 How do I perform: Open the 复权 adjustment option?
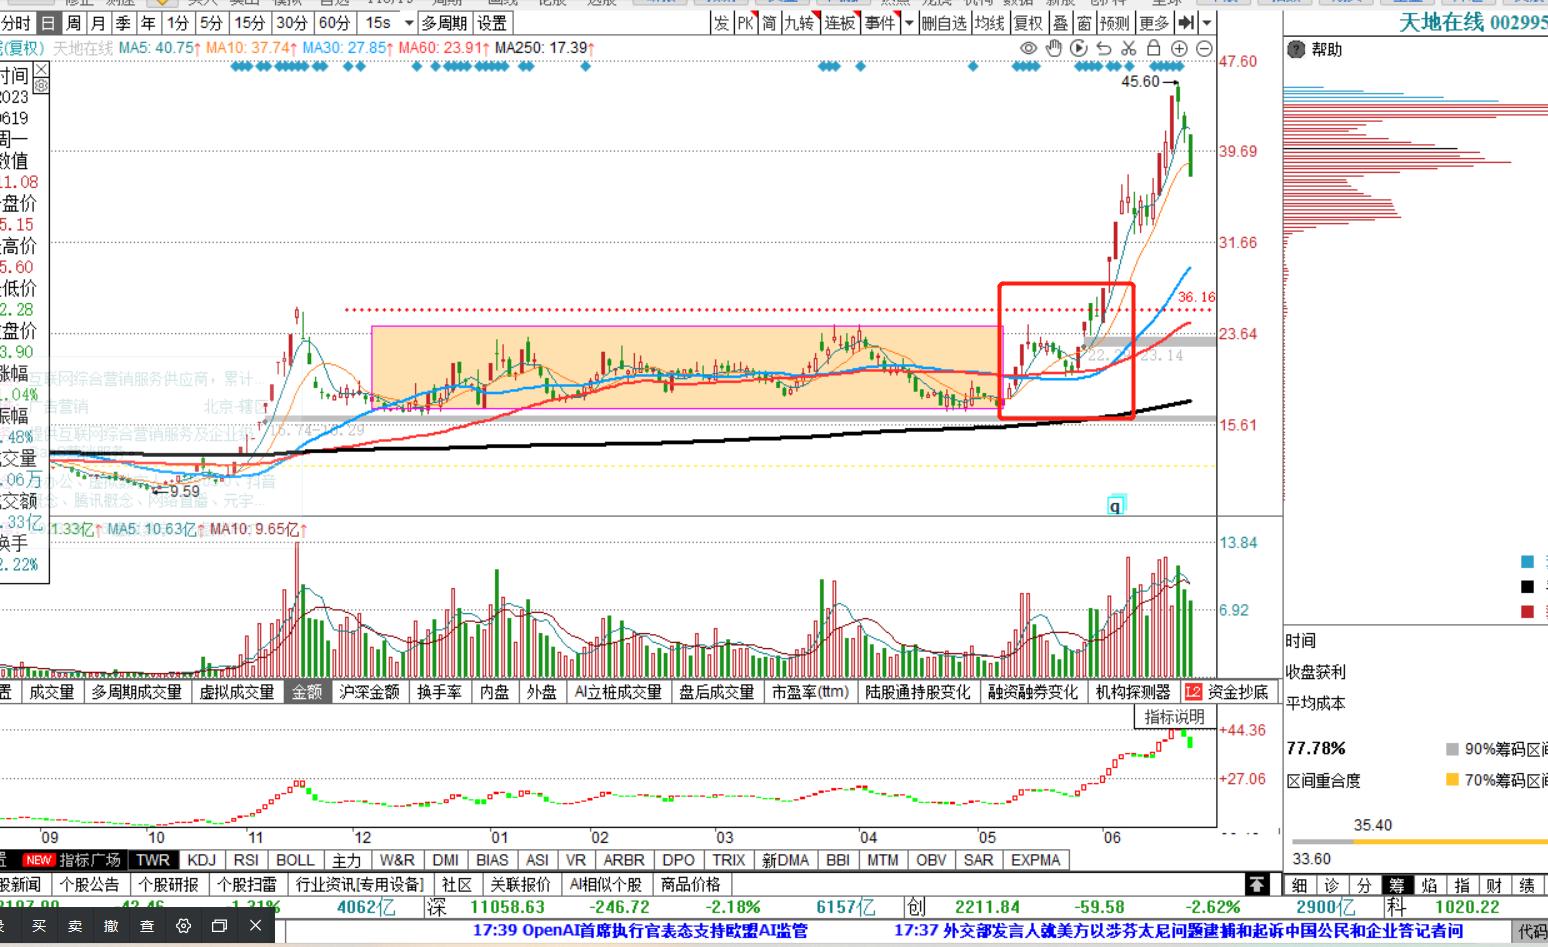coord(1028,23)
